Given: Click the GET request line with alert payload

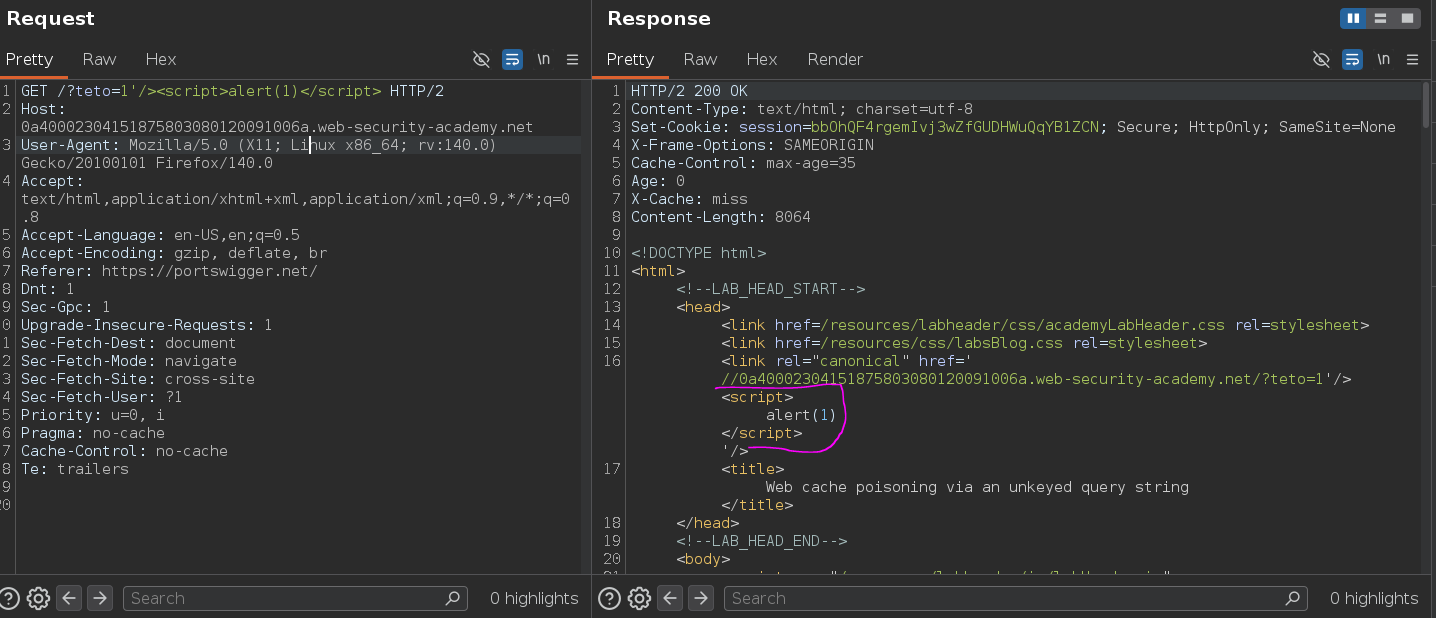Looking at the screenshot, I should (x=232, y=91).
